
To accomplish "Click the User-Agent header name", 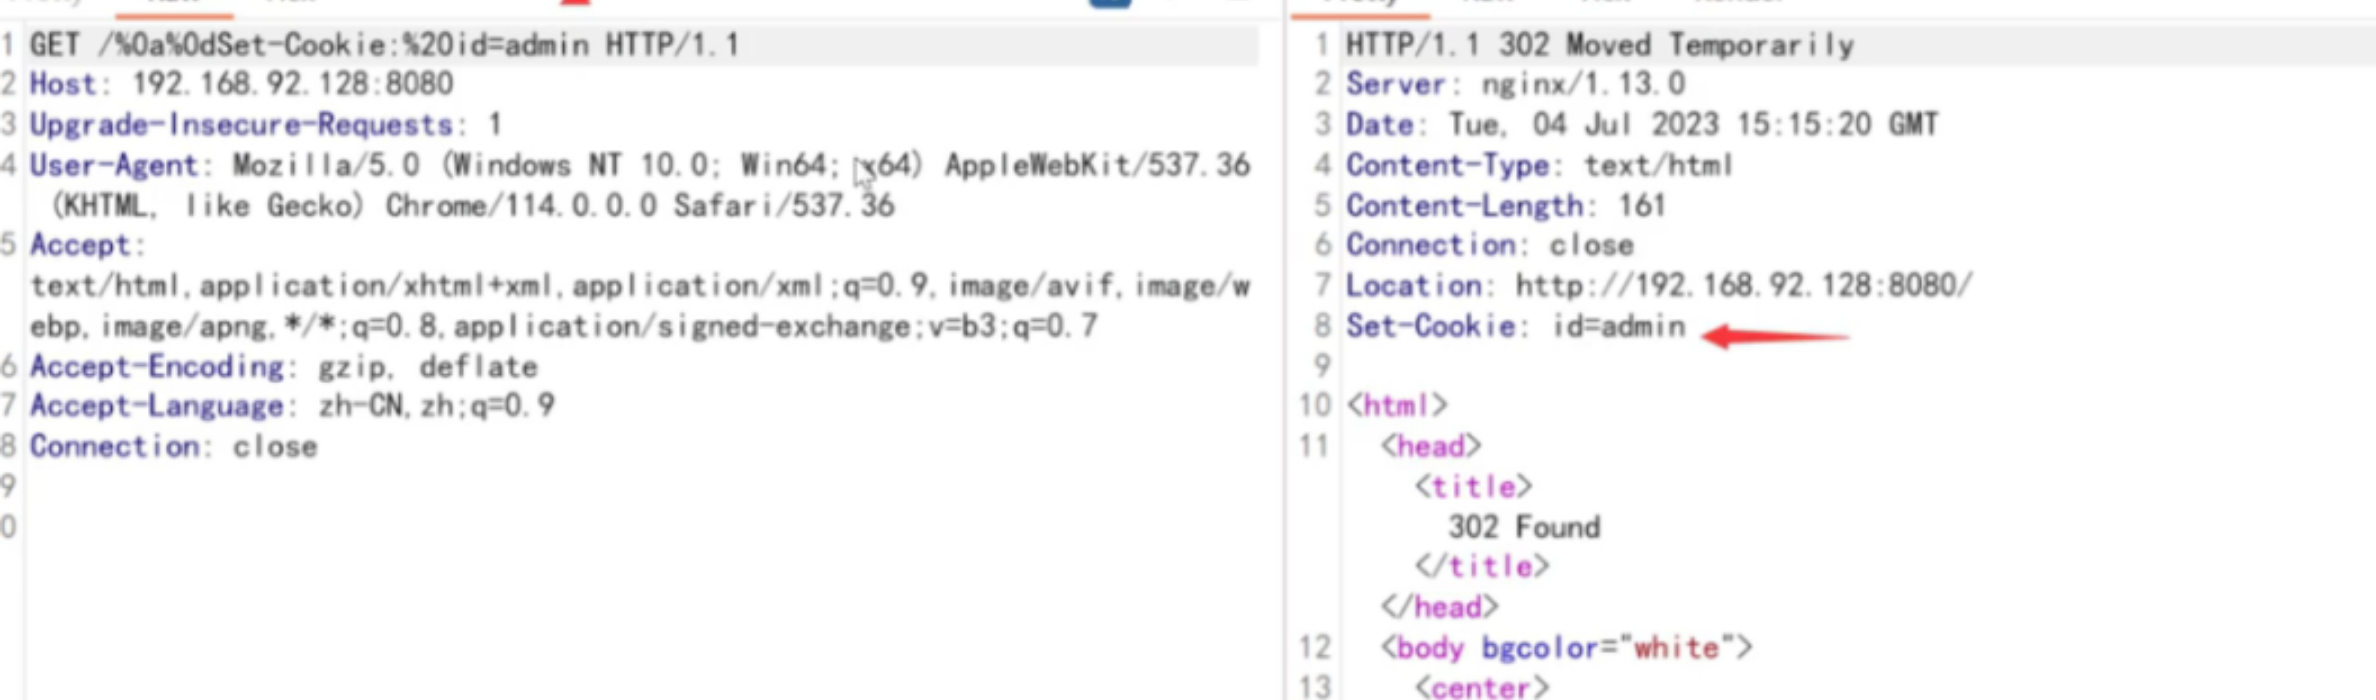I will pos(114,166).
